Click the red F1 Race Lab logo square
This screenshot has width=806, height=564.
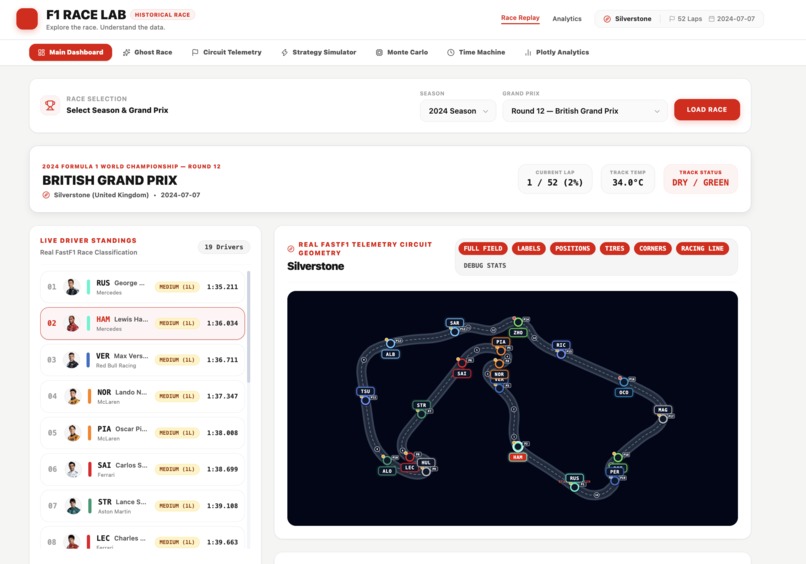(x=27, y=19)
